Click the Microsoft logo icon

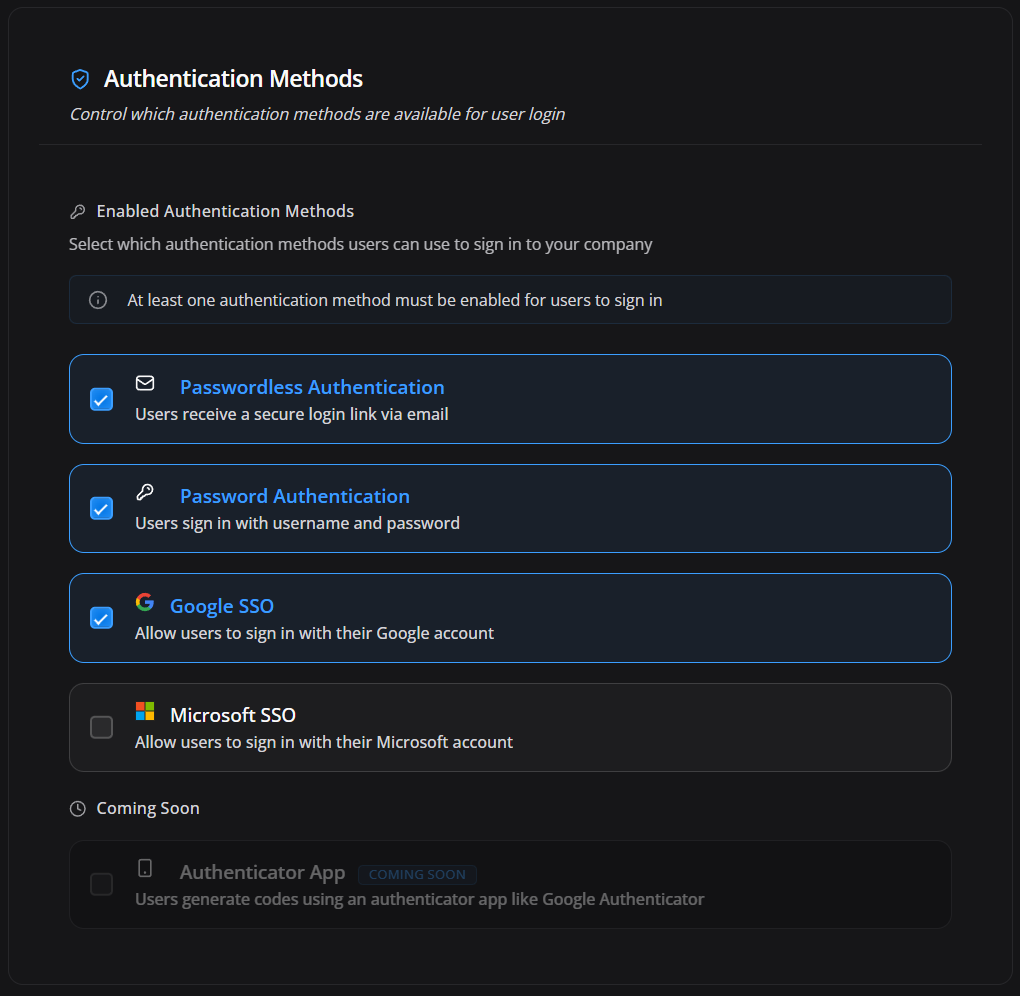tap(145, 711)
